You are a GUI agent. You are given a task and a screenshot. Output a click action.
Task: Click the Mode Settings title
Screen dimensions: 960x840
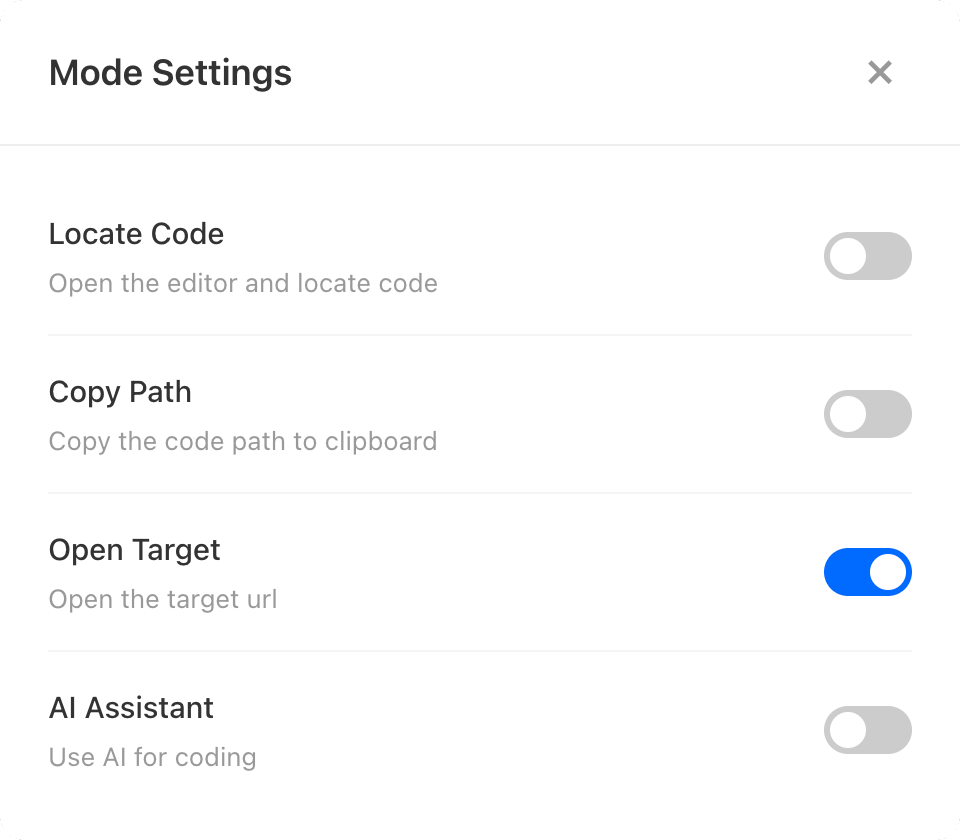pos(170,73)
